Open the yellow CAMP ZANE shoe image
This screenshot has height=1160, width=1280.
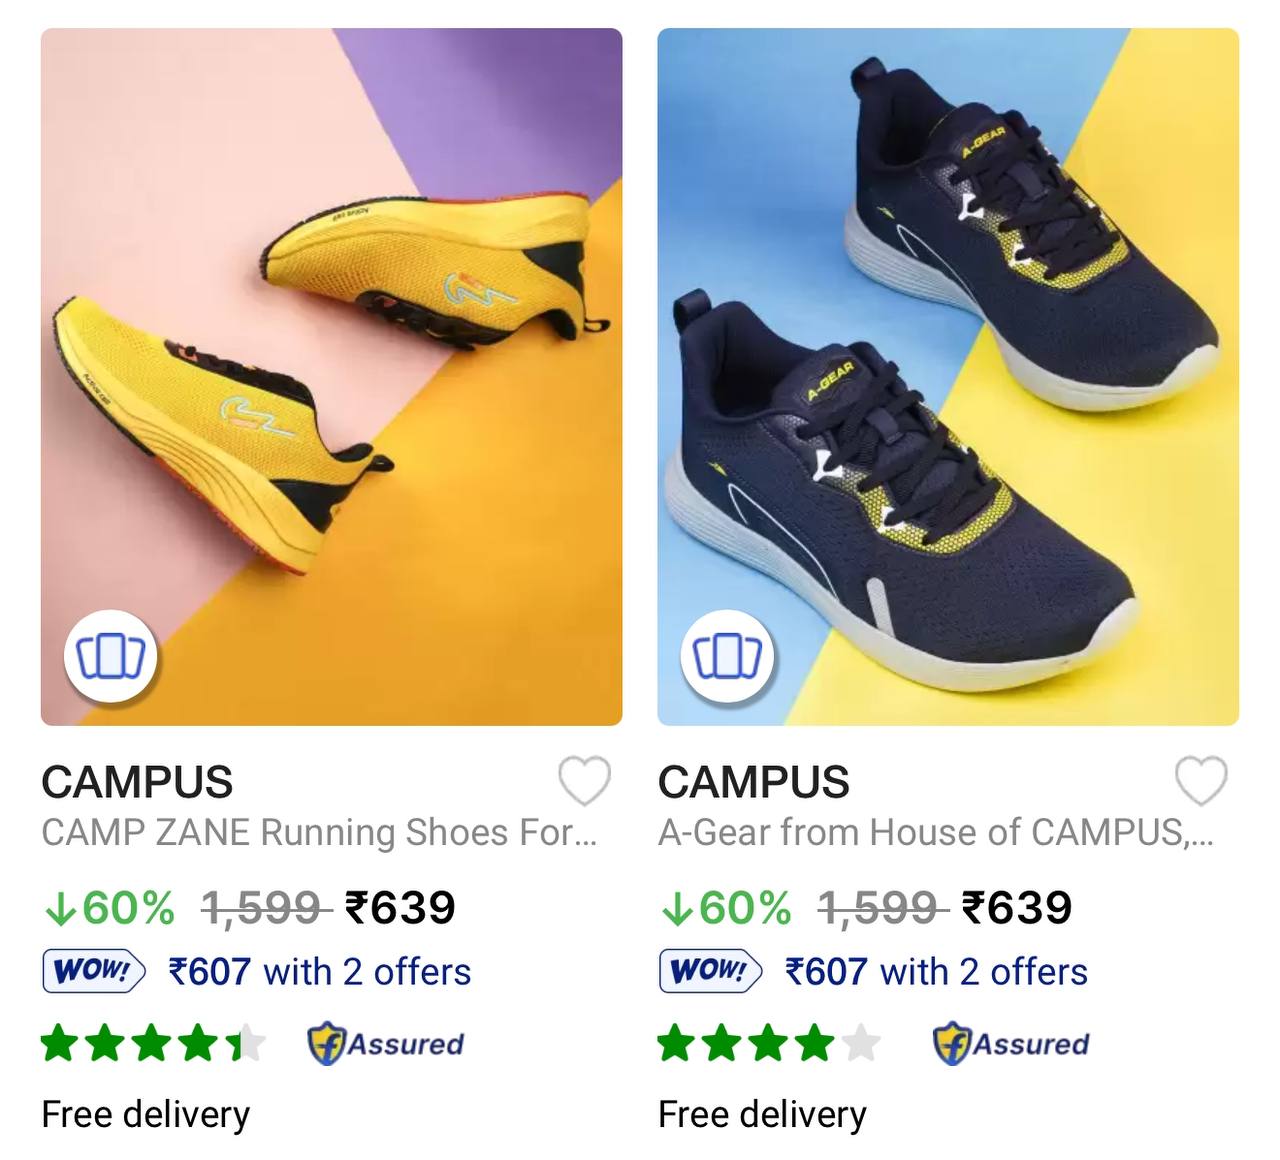(331, 350)
